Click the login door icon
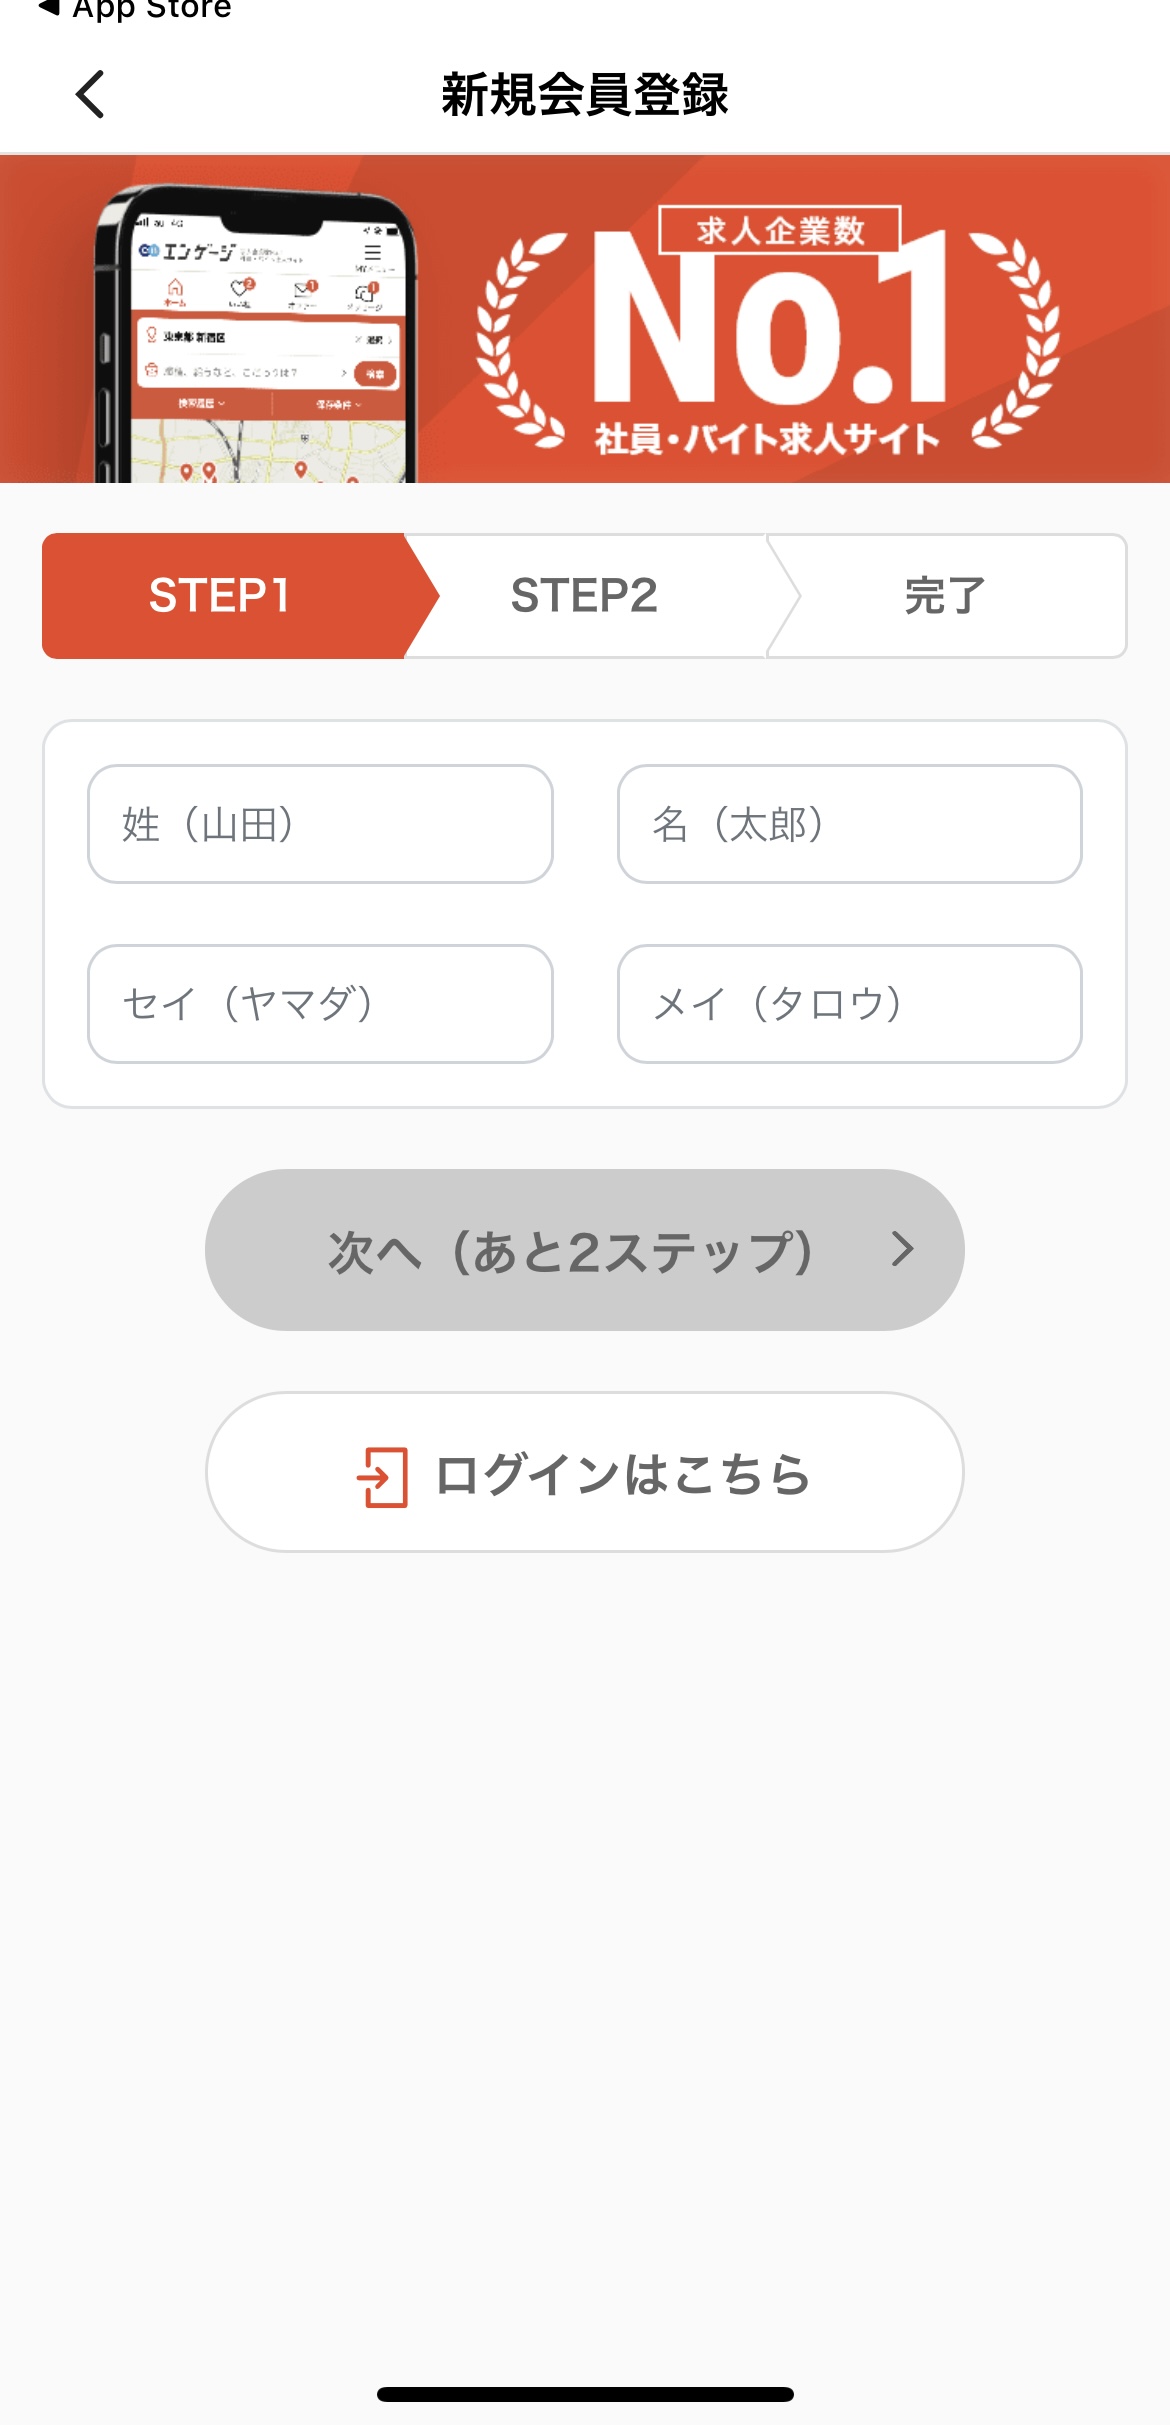The image size is (1170, 2425). pyautogui.click(x=382, y=1476)
